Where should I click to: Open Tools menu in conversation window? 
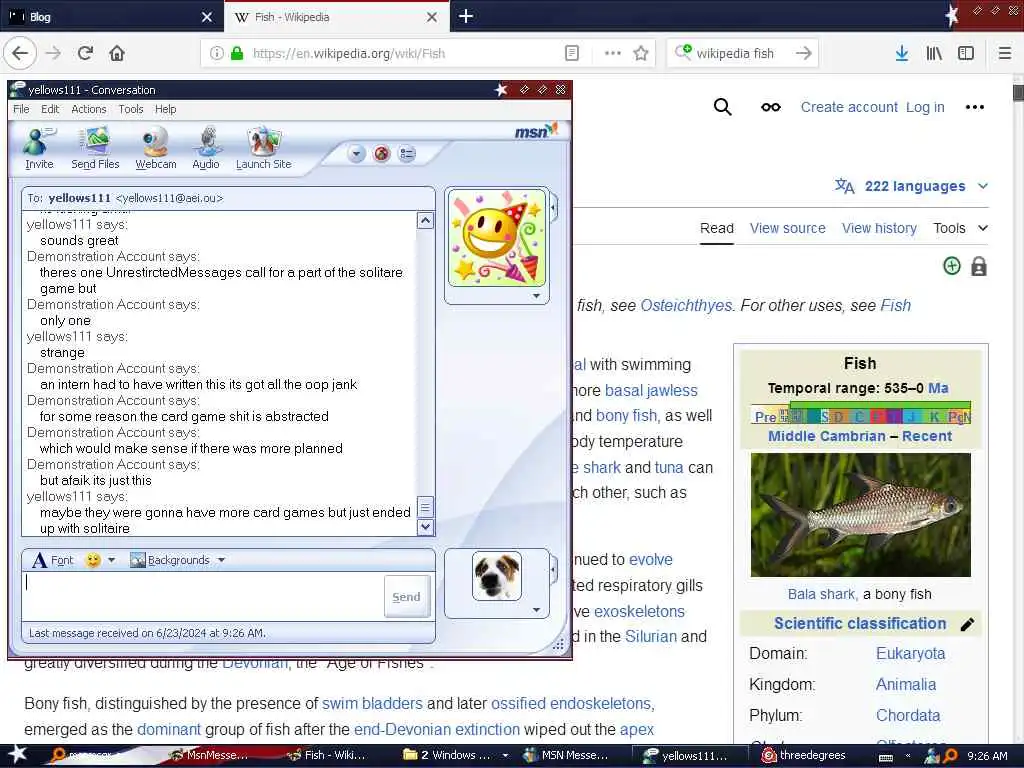(131, 109)
